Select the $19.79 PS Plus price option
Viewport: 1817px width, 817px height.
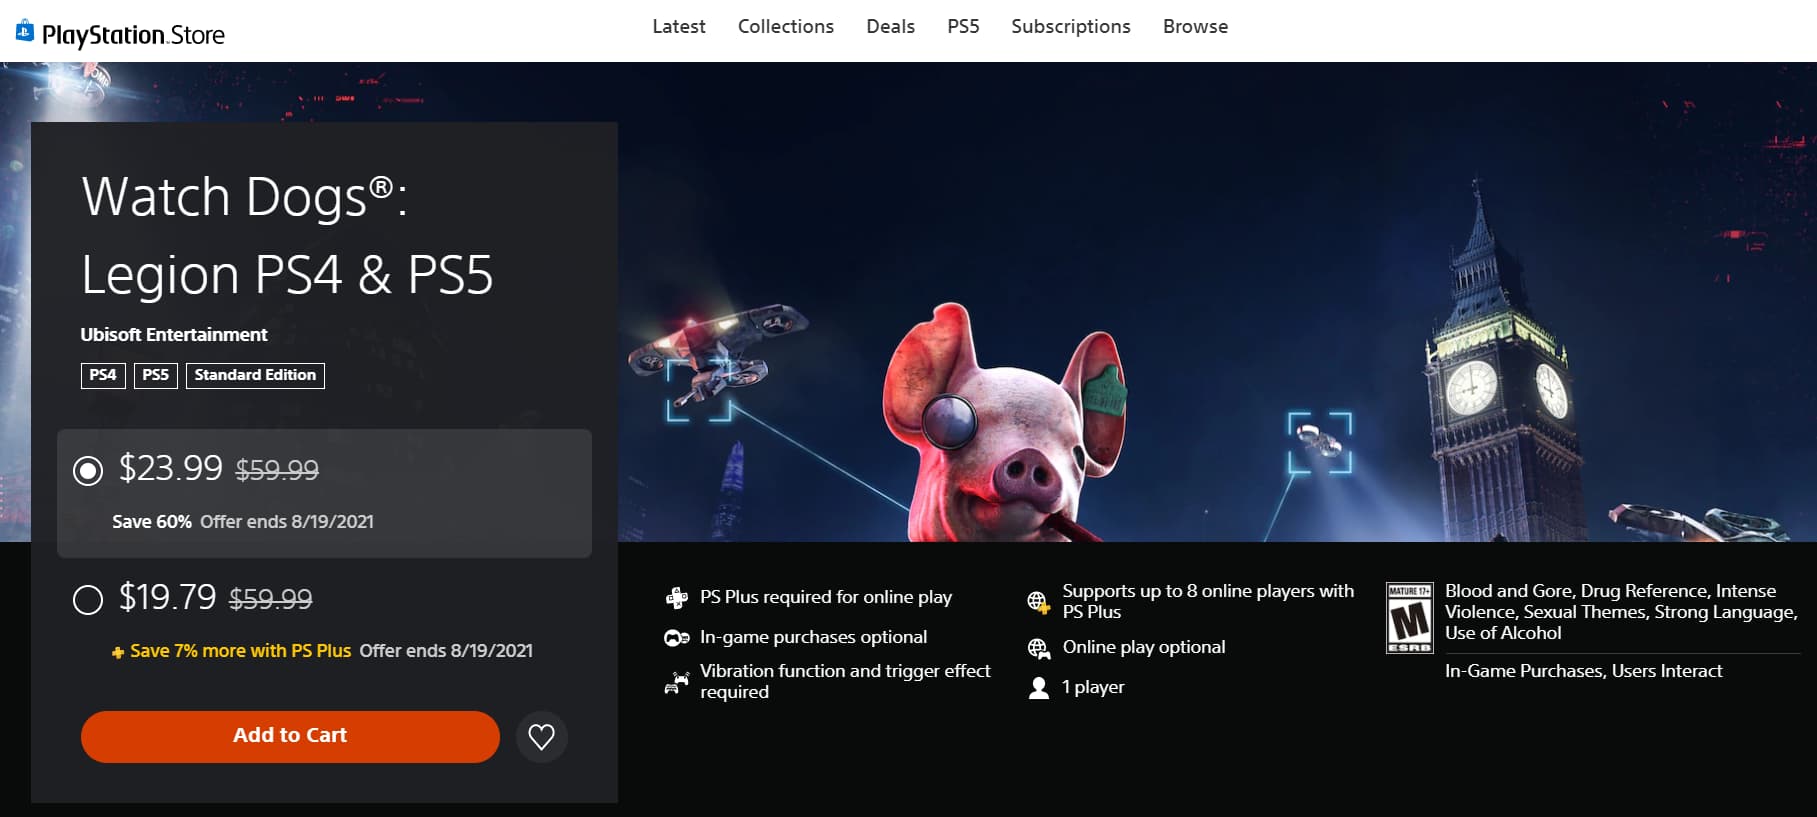pos(88,599)
